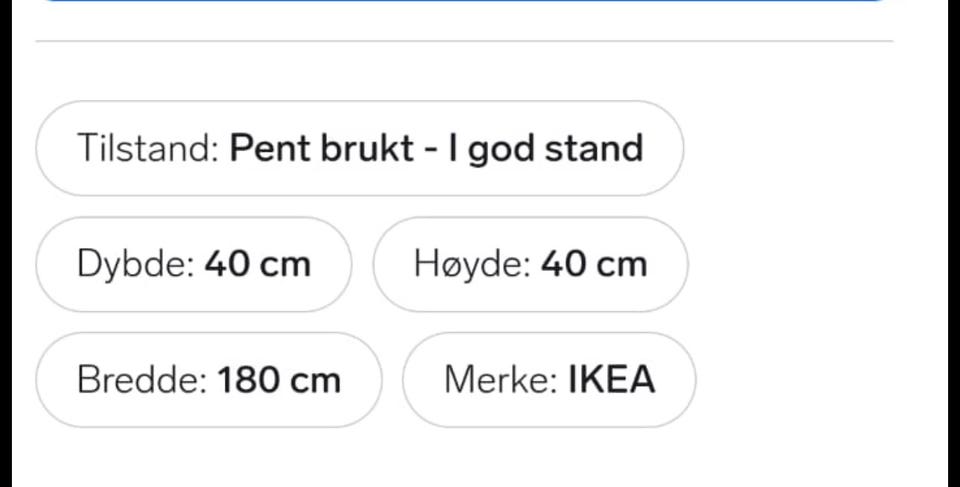Select the Bredde 180 cm chip
This screenshot has width=960, height=487.
[x=208, y=380]
